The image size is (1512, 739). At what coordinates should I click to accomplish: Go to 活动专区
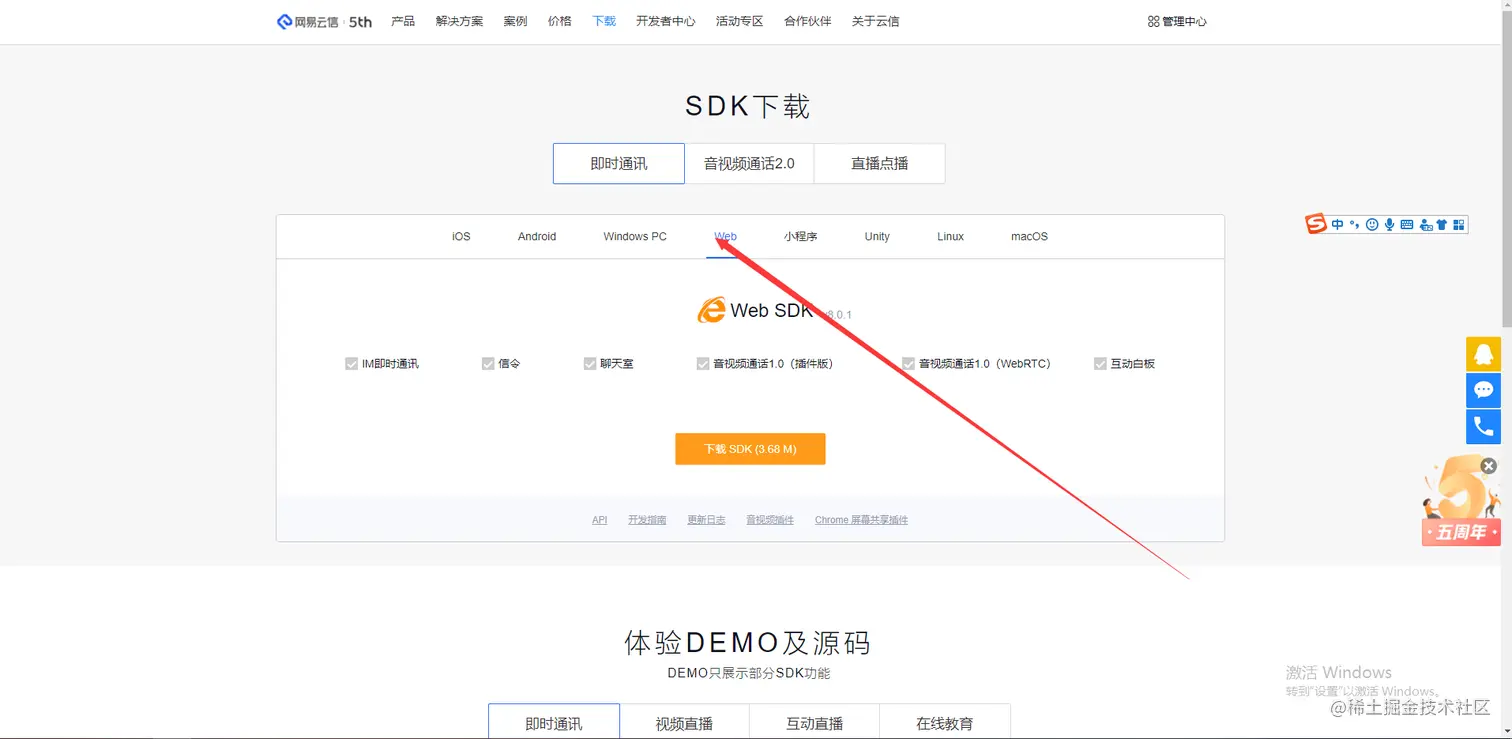point(740,21)
